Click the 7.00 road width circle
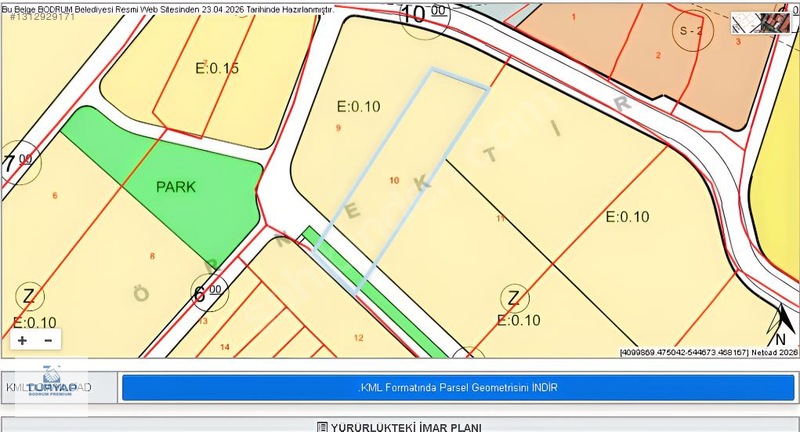 (19, 163)
